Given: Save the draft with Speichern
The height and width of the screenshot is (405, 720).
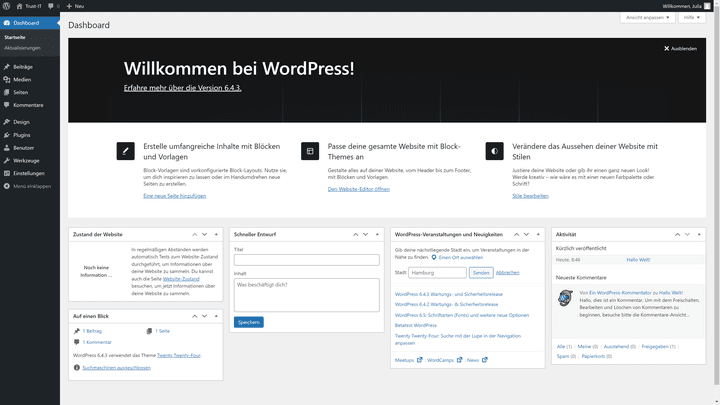Looking at the screenshot, I should [249, 322].
